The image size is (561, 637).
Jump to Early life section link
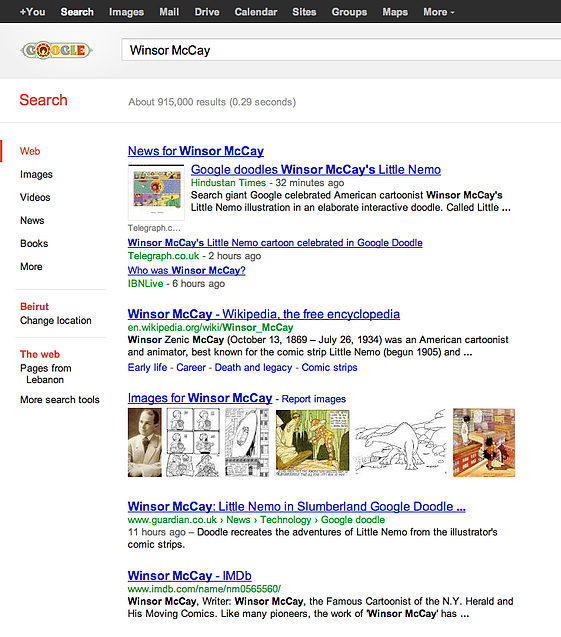[147, 368]
